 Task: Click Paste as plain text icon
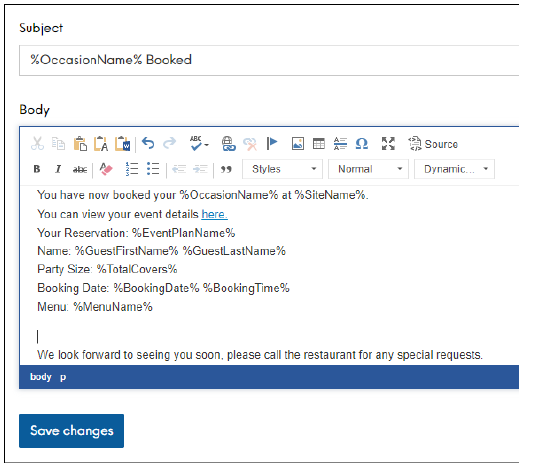click(x=101, y=144)
